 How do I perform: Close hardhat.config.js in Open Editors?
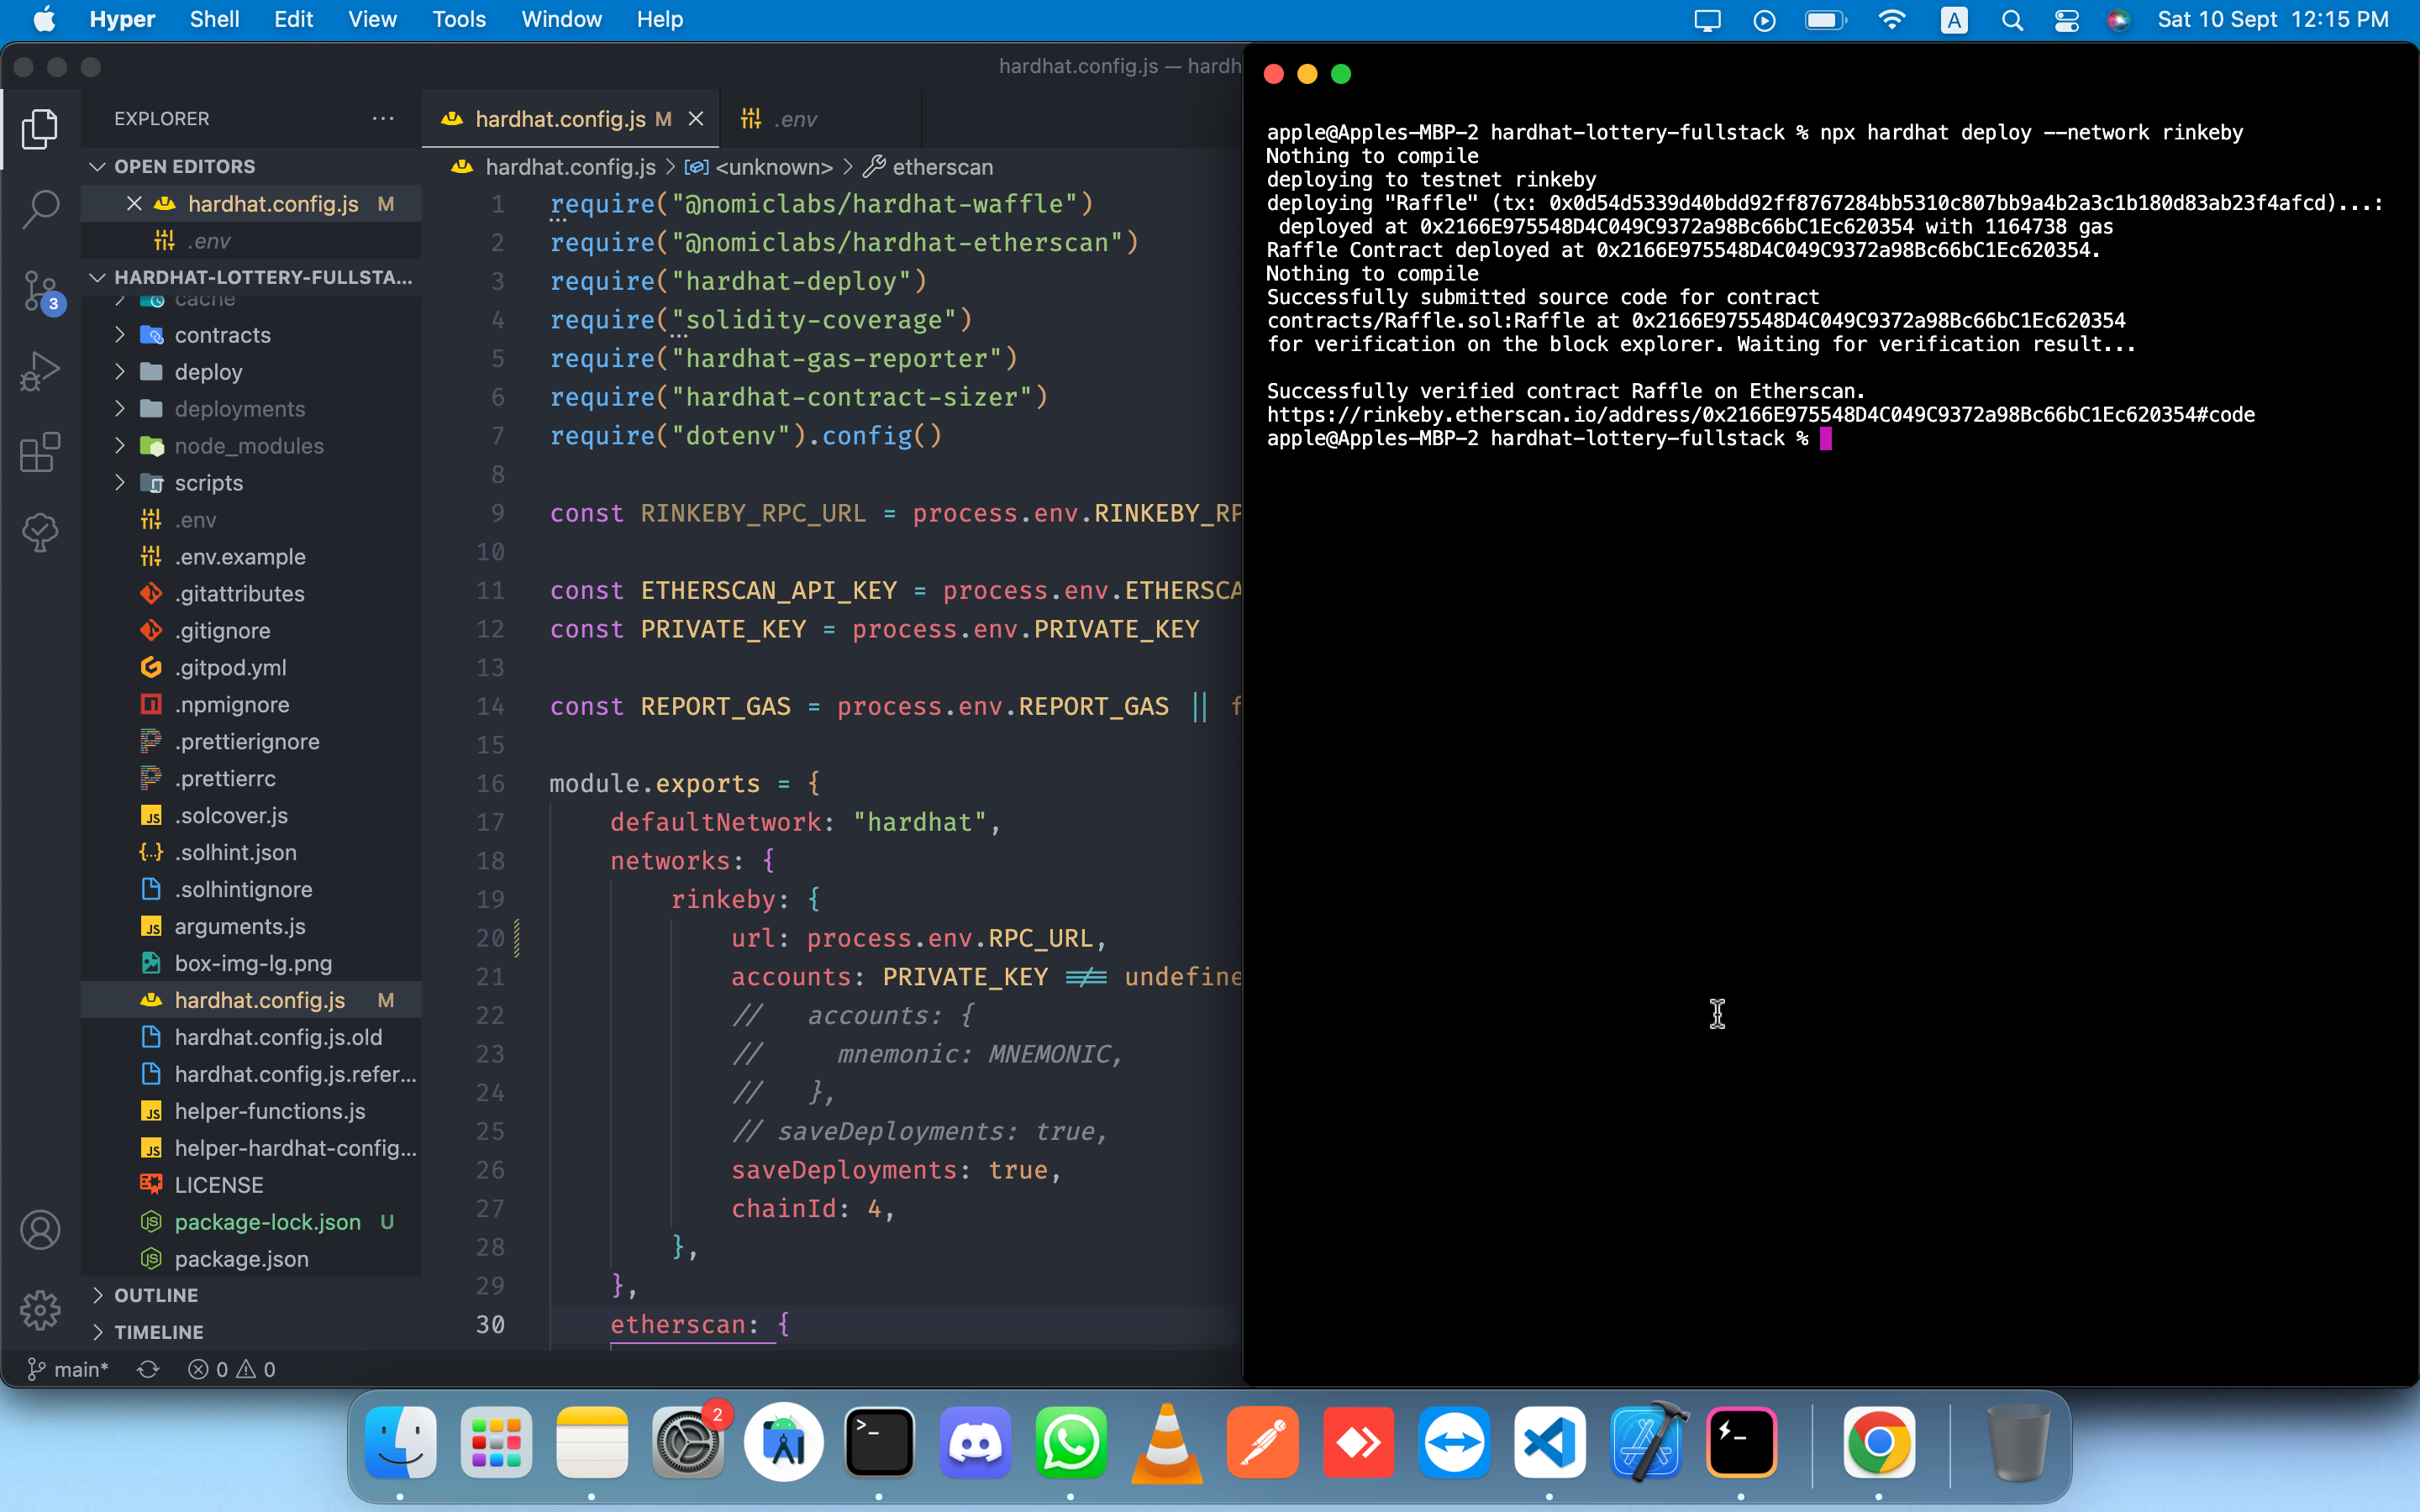point(134,203)
